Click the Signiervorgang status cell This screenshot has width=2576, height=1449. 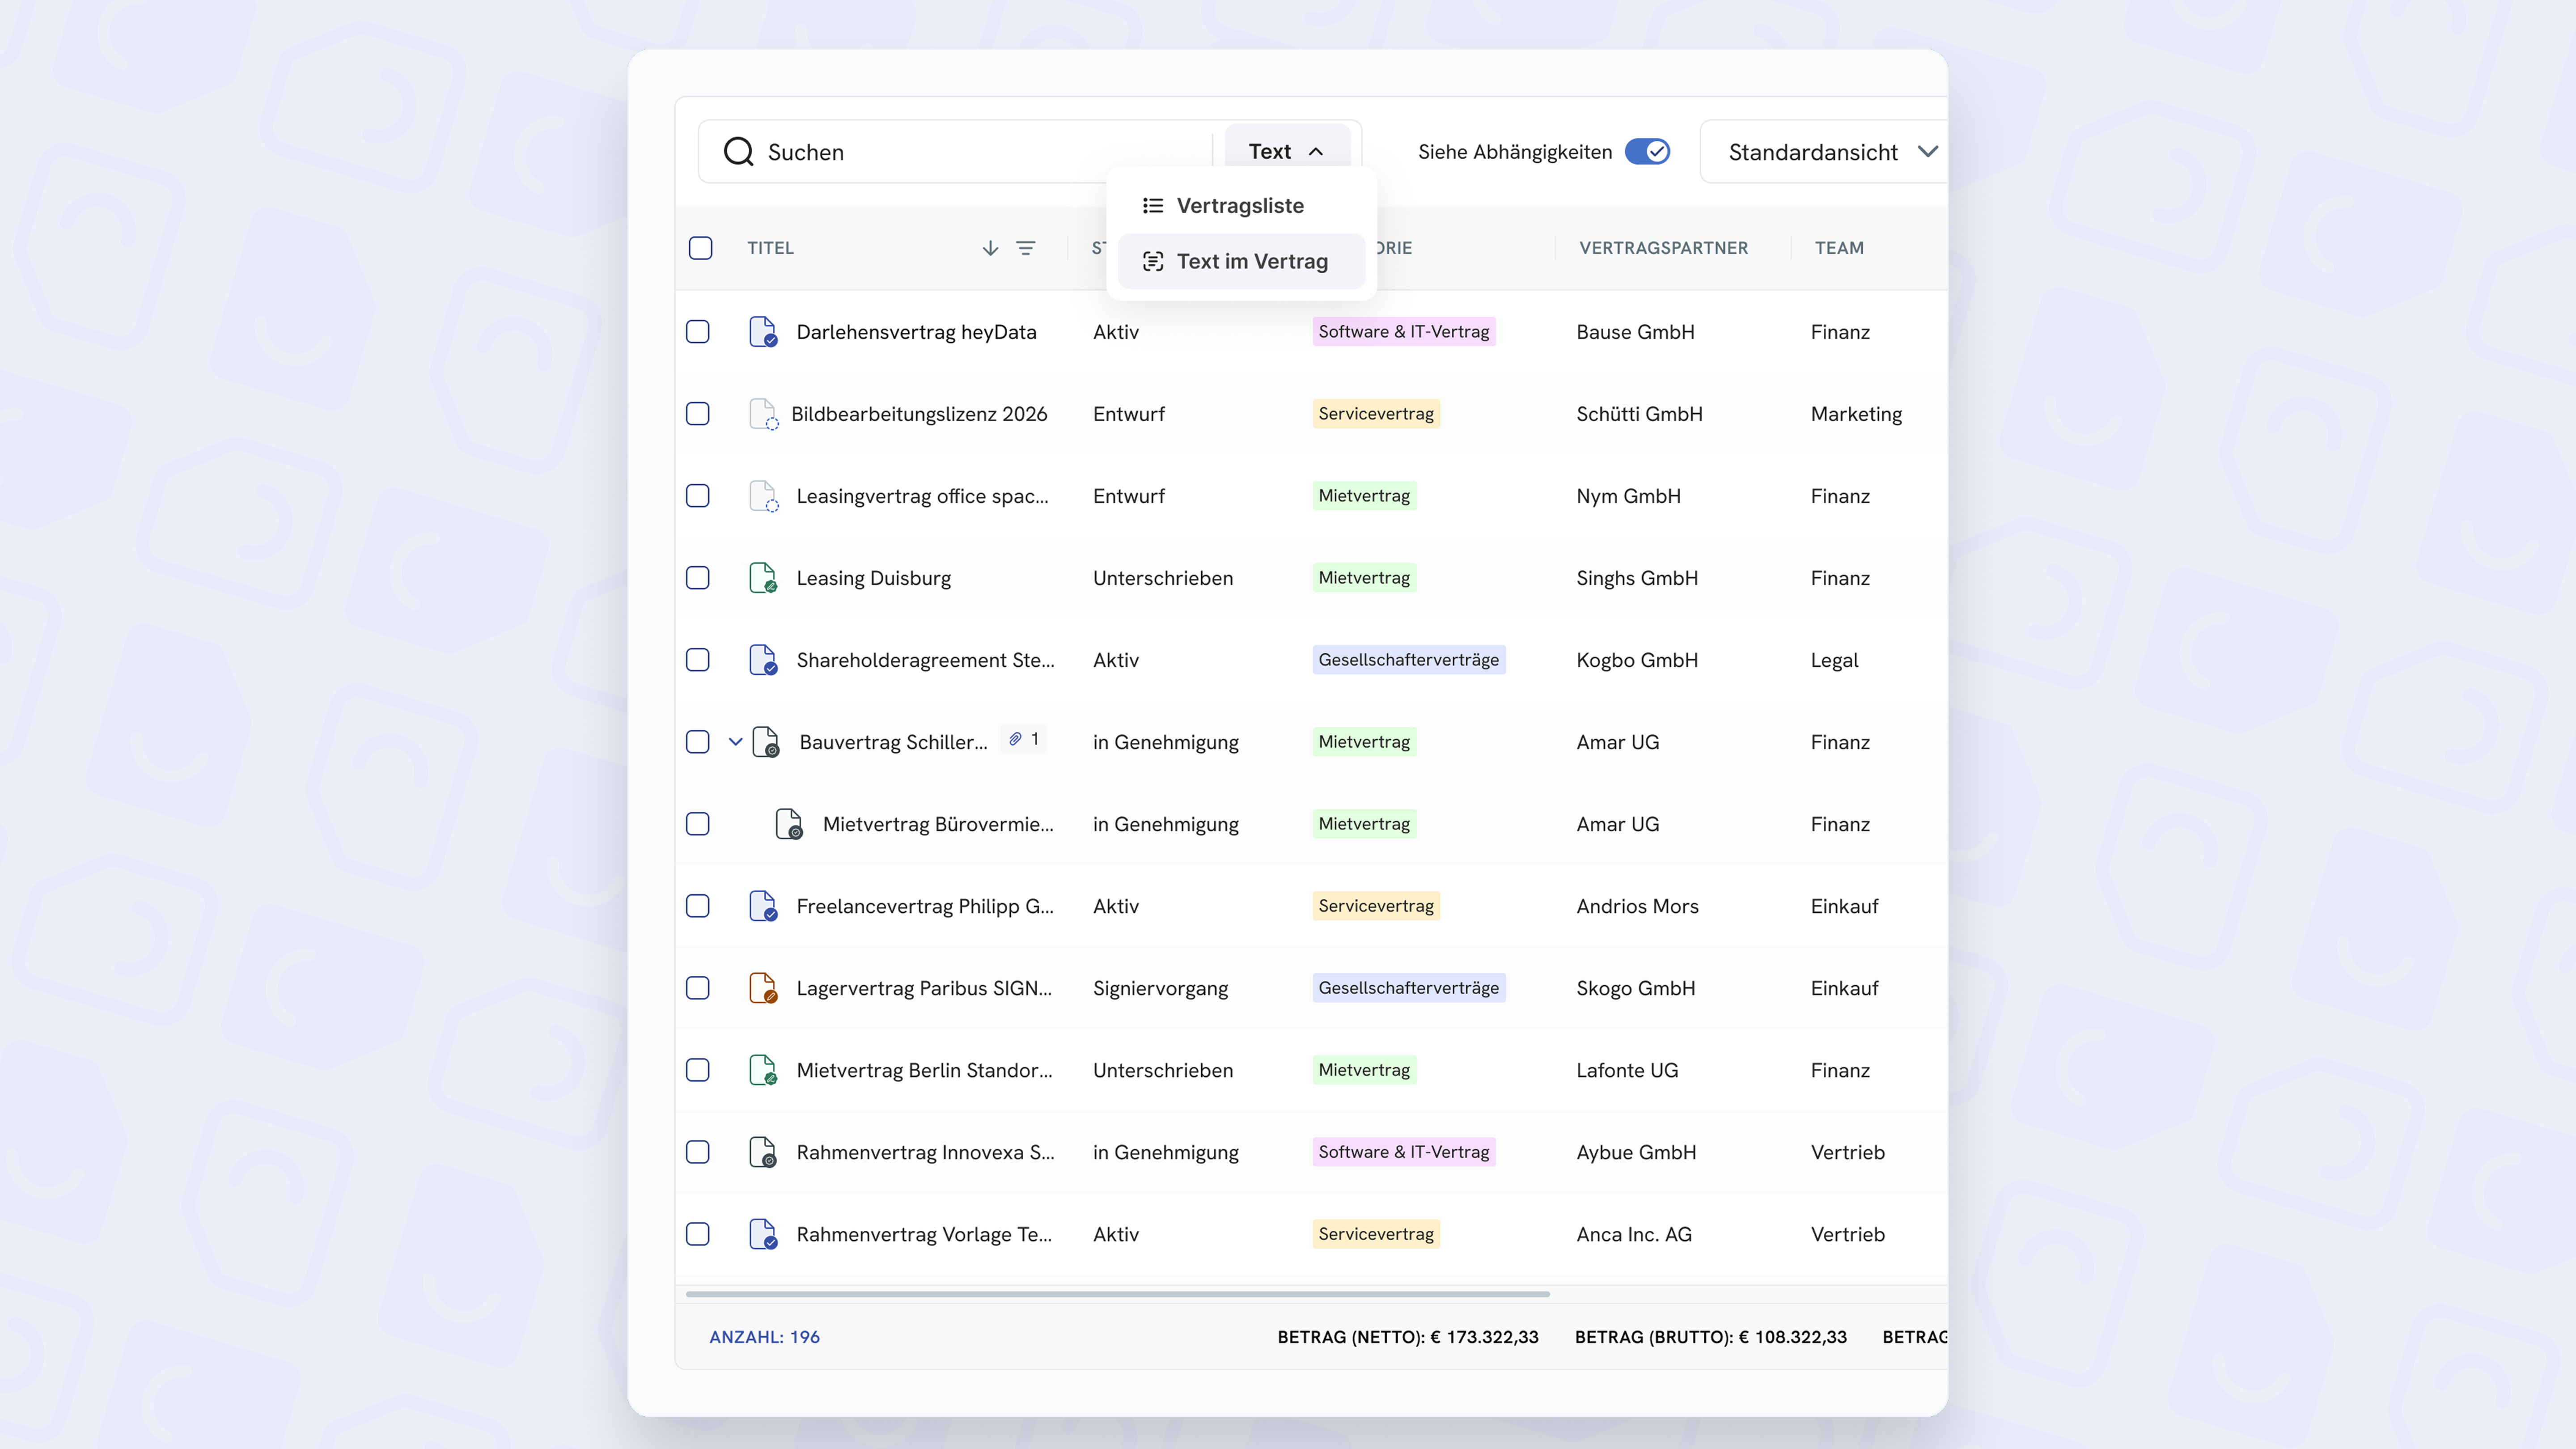(x=1160, y=988)
